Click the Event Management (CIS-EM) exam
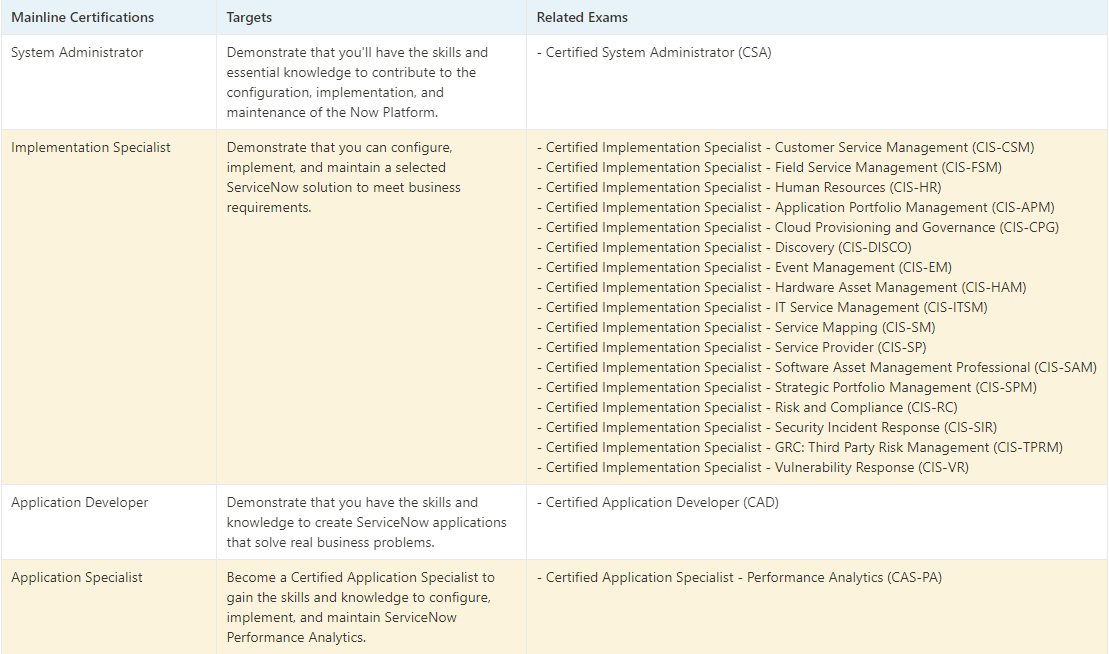 pyautogui.click(x=745, y=267)
